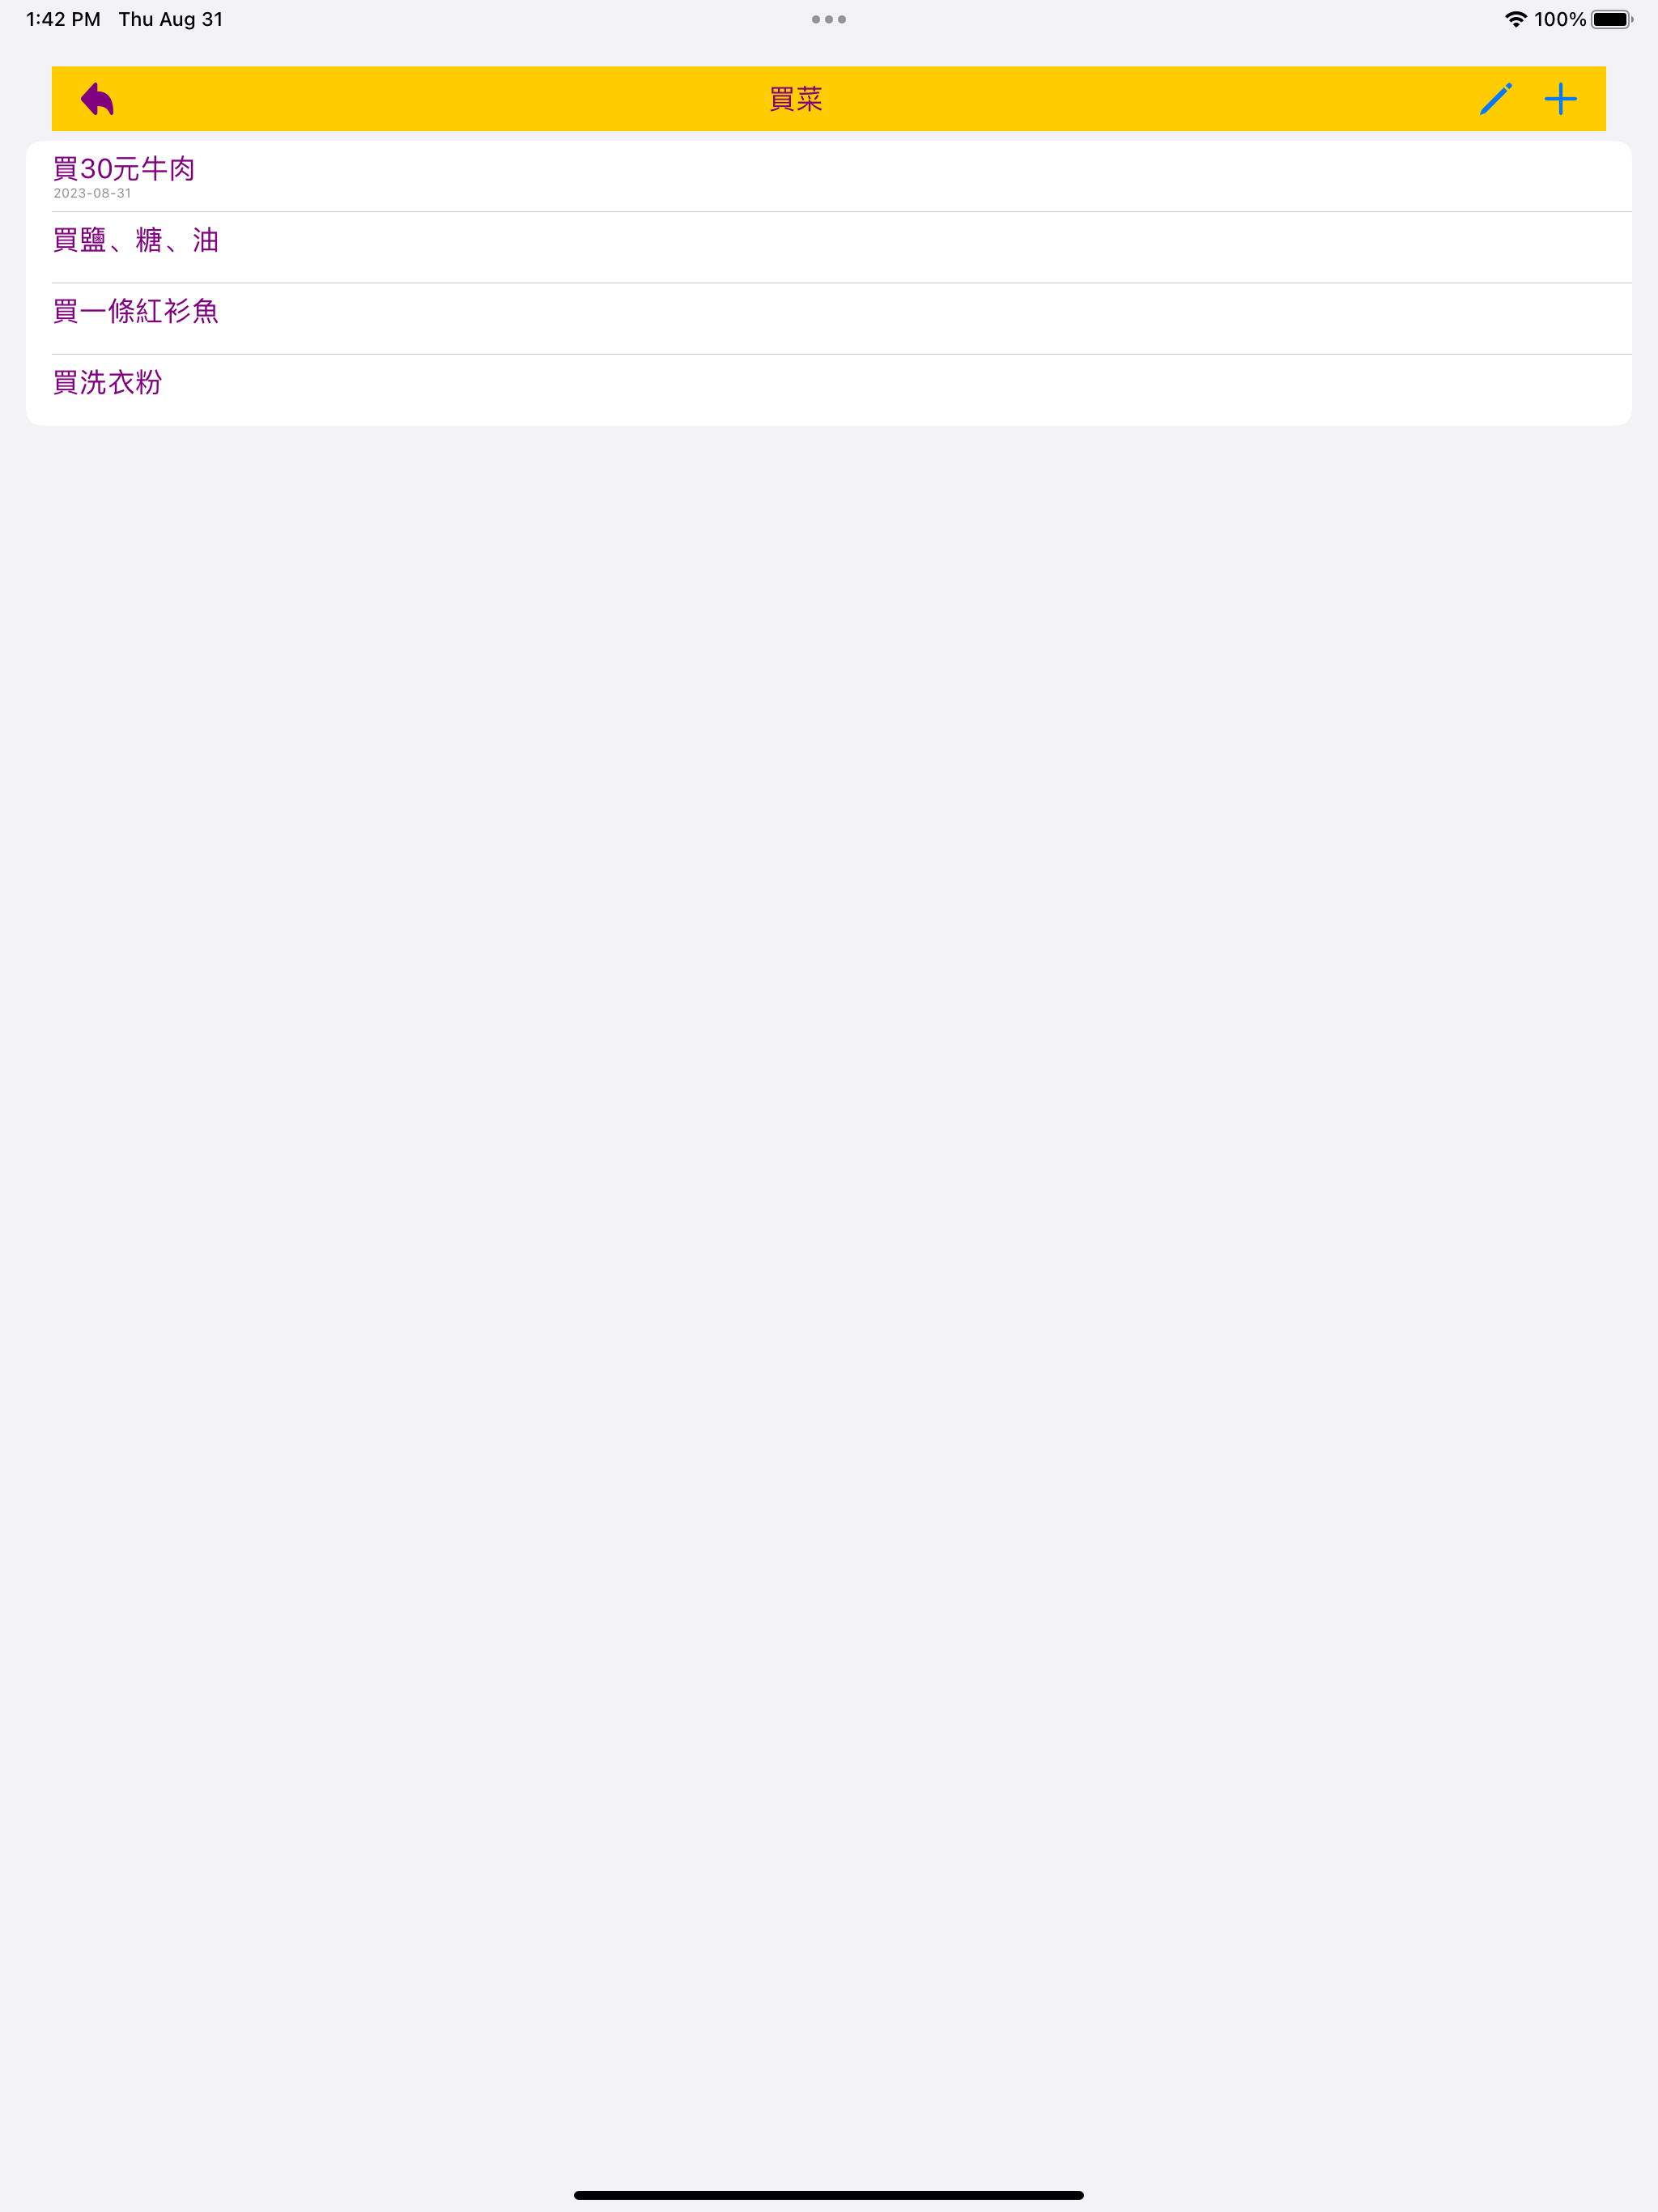Viewport: 1658px width, 2212px height.
Task: Open the 買鹽、糖、油 entry
Action: 829,247
